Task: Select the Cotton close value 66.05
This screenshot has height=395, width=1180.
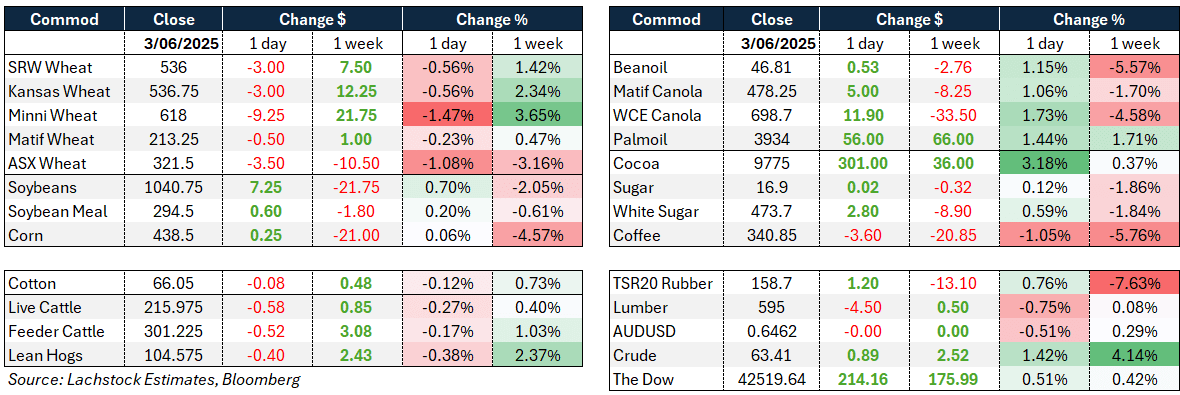Action: [x=174, y=284]
